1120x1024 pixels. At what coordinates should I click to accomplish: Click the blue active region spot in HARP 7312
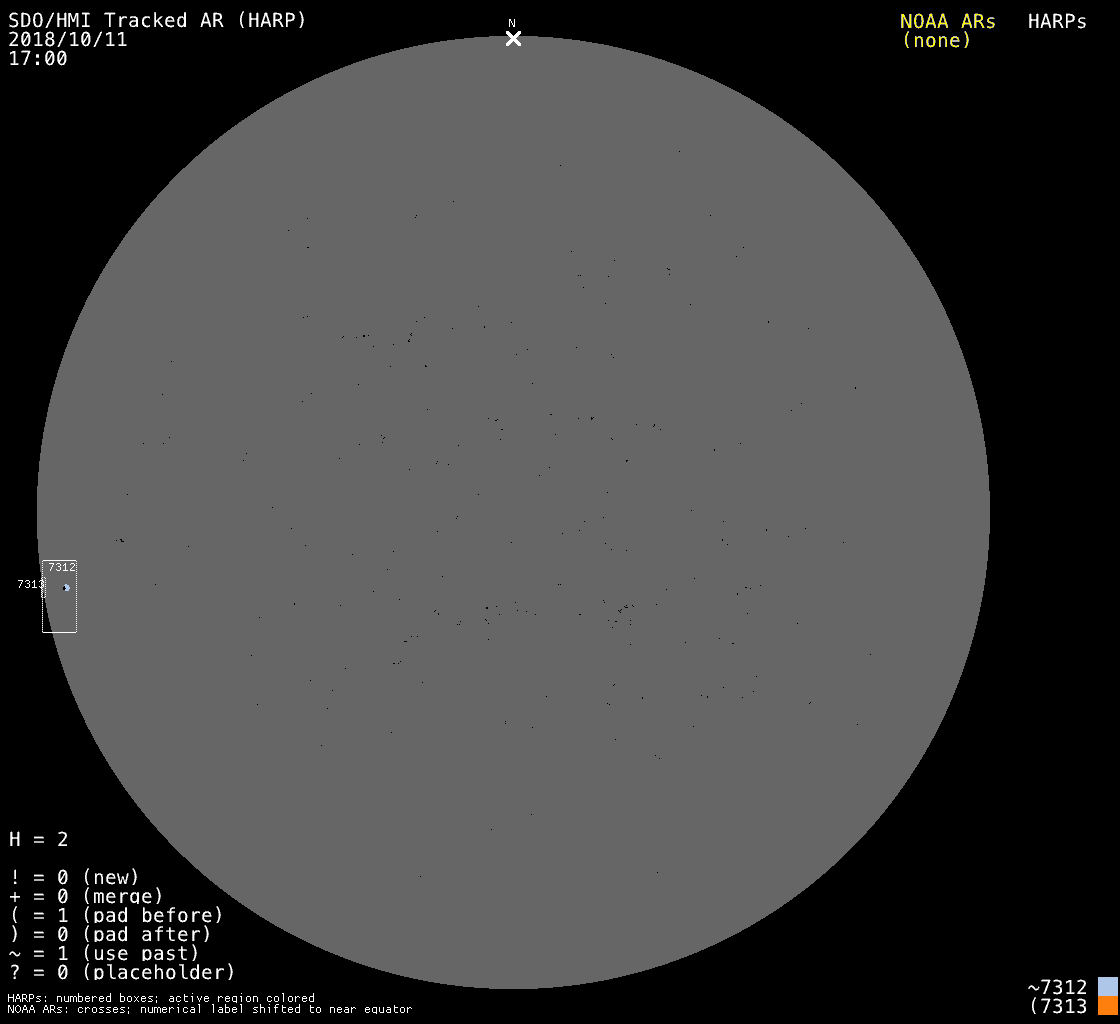coord(67,588)
